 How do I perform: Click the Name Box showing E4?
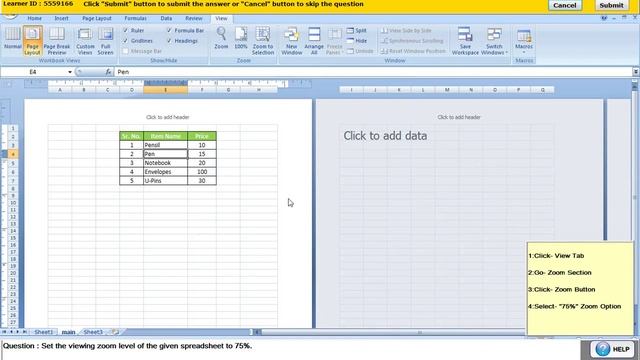[x=33, y=72]
